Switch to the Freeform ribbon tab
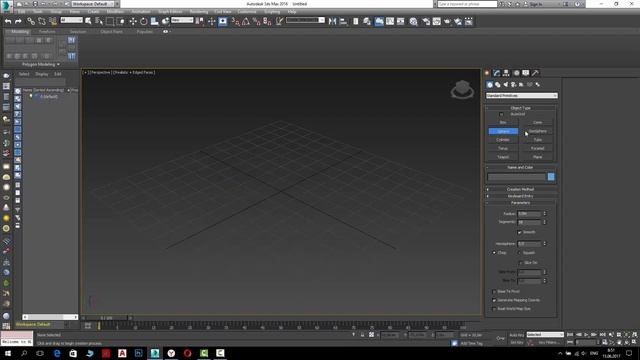The image size is (640, 360). (47, 32)
